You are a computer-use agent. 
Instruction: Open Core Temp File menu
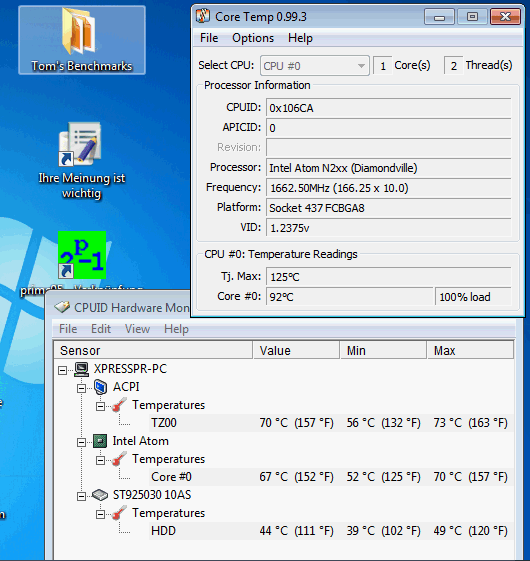[209, 38]
